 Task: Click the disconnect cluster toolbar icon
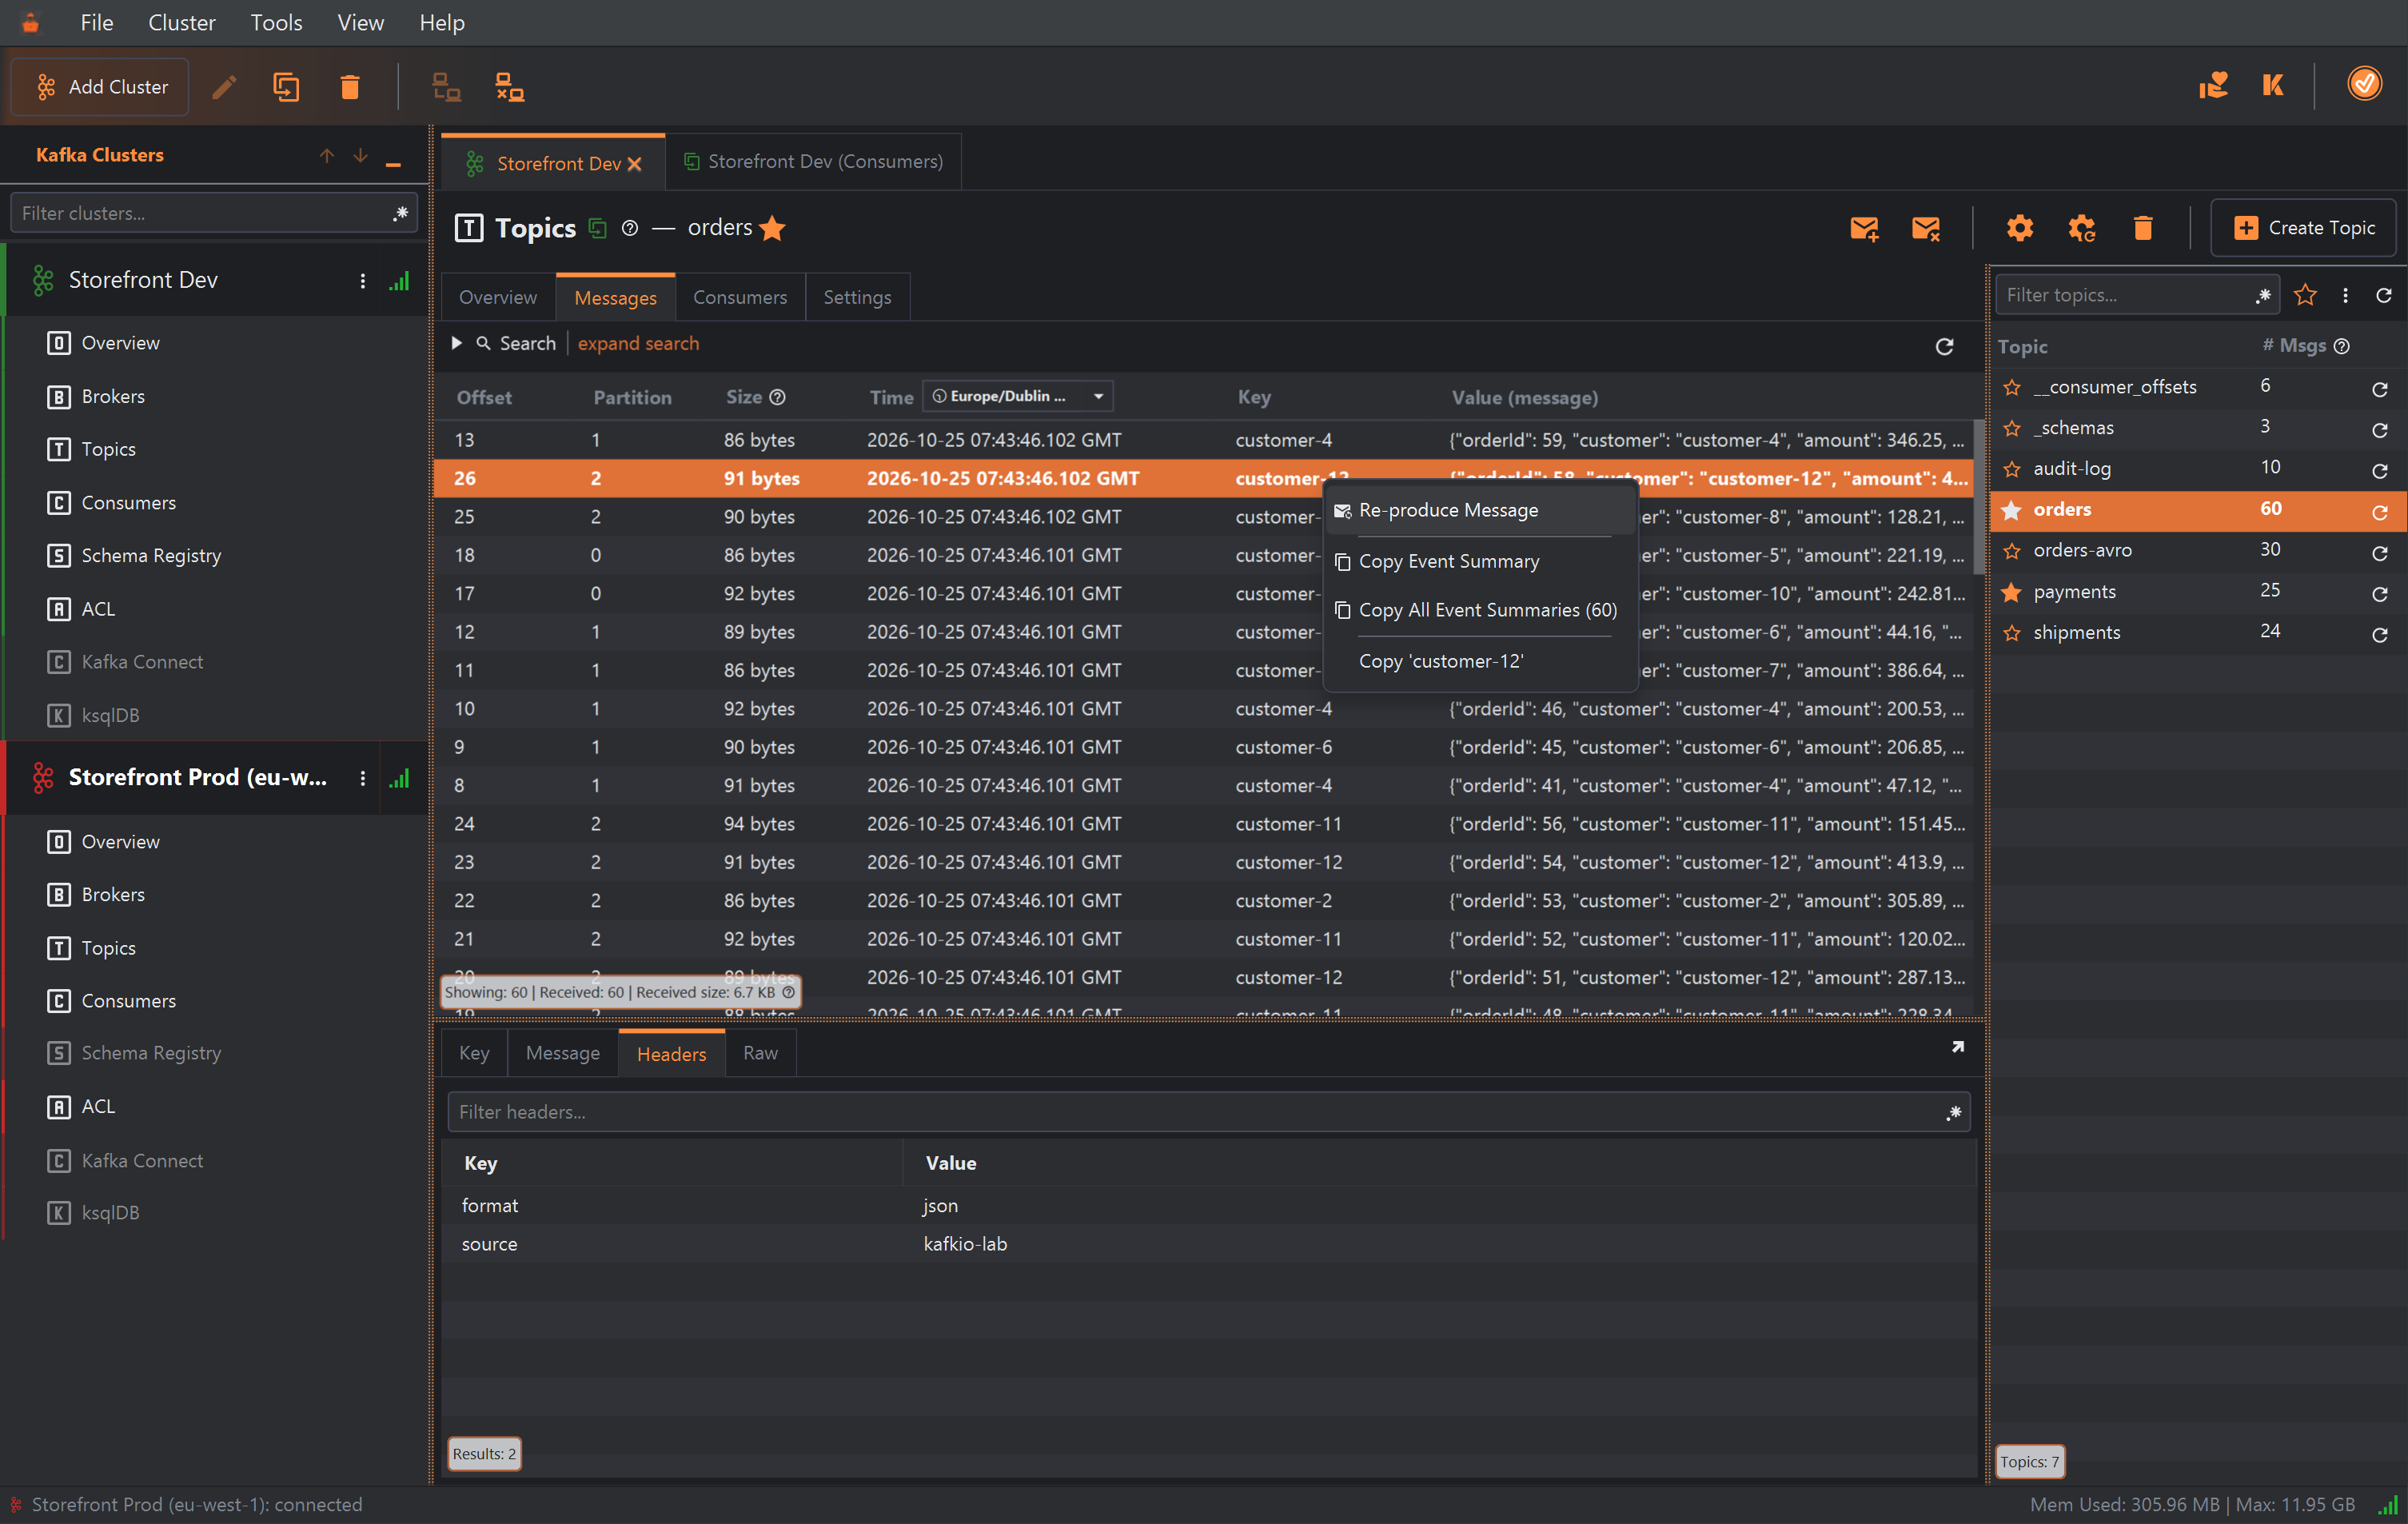tap(510, 87)
